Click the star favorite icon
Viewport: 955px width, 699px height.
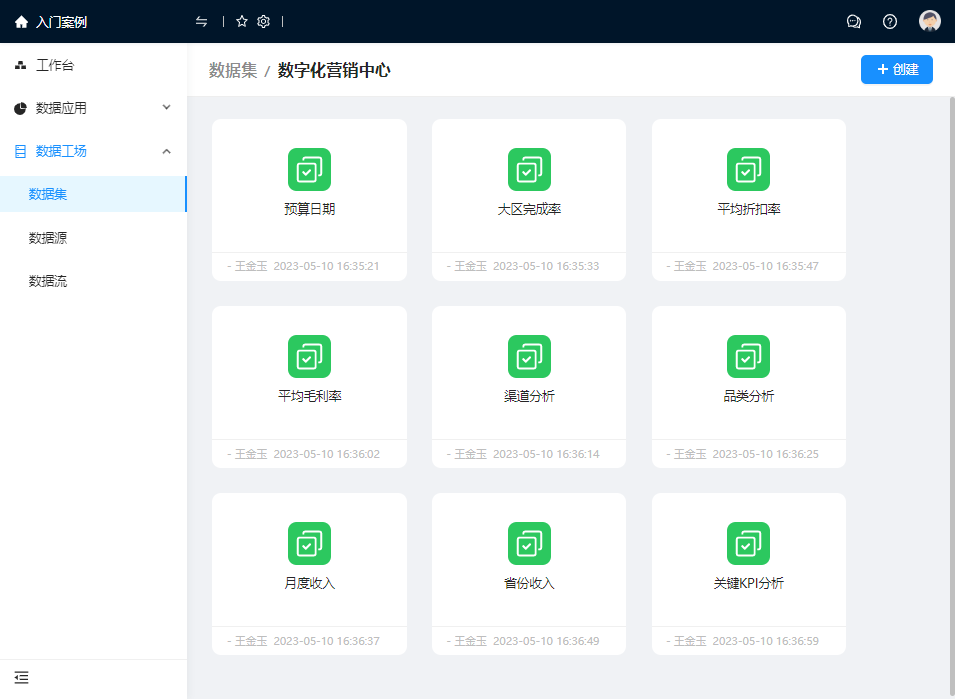(242, 22)
